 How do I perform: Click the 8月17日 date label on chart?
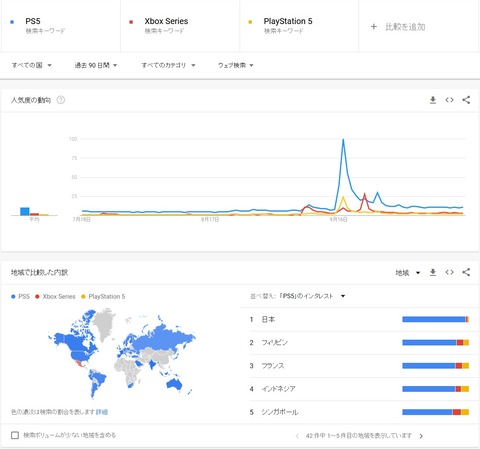click(x=210, y=219)
